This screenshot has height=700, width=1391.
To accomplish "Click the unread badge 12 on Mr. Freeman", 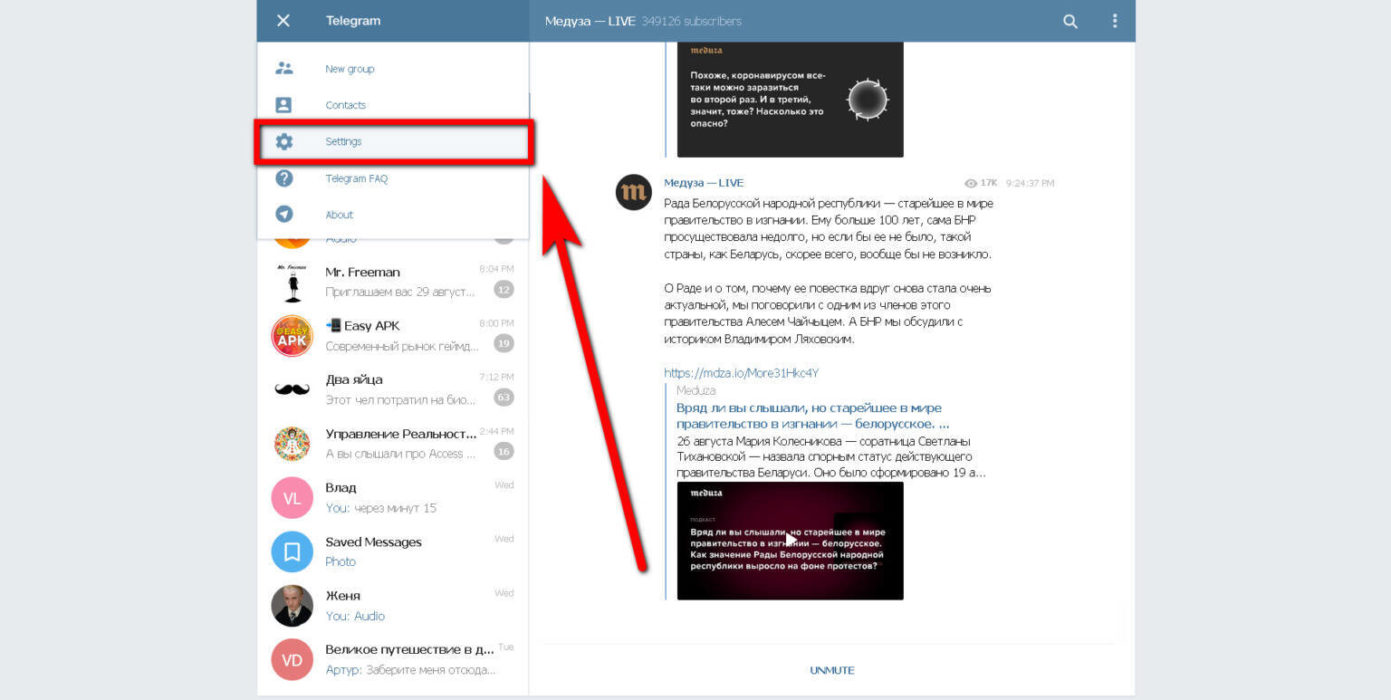I will click(504, 290).
